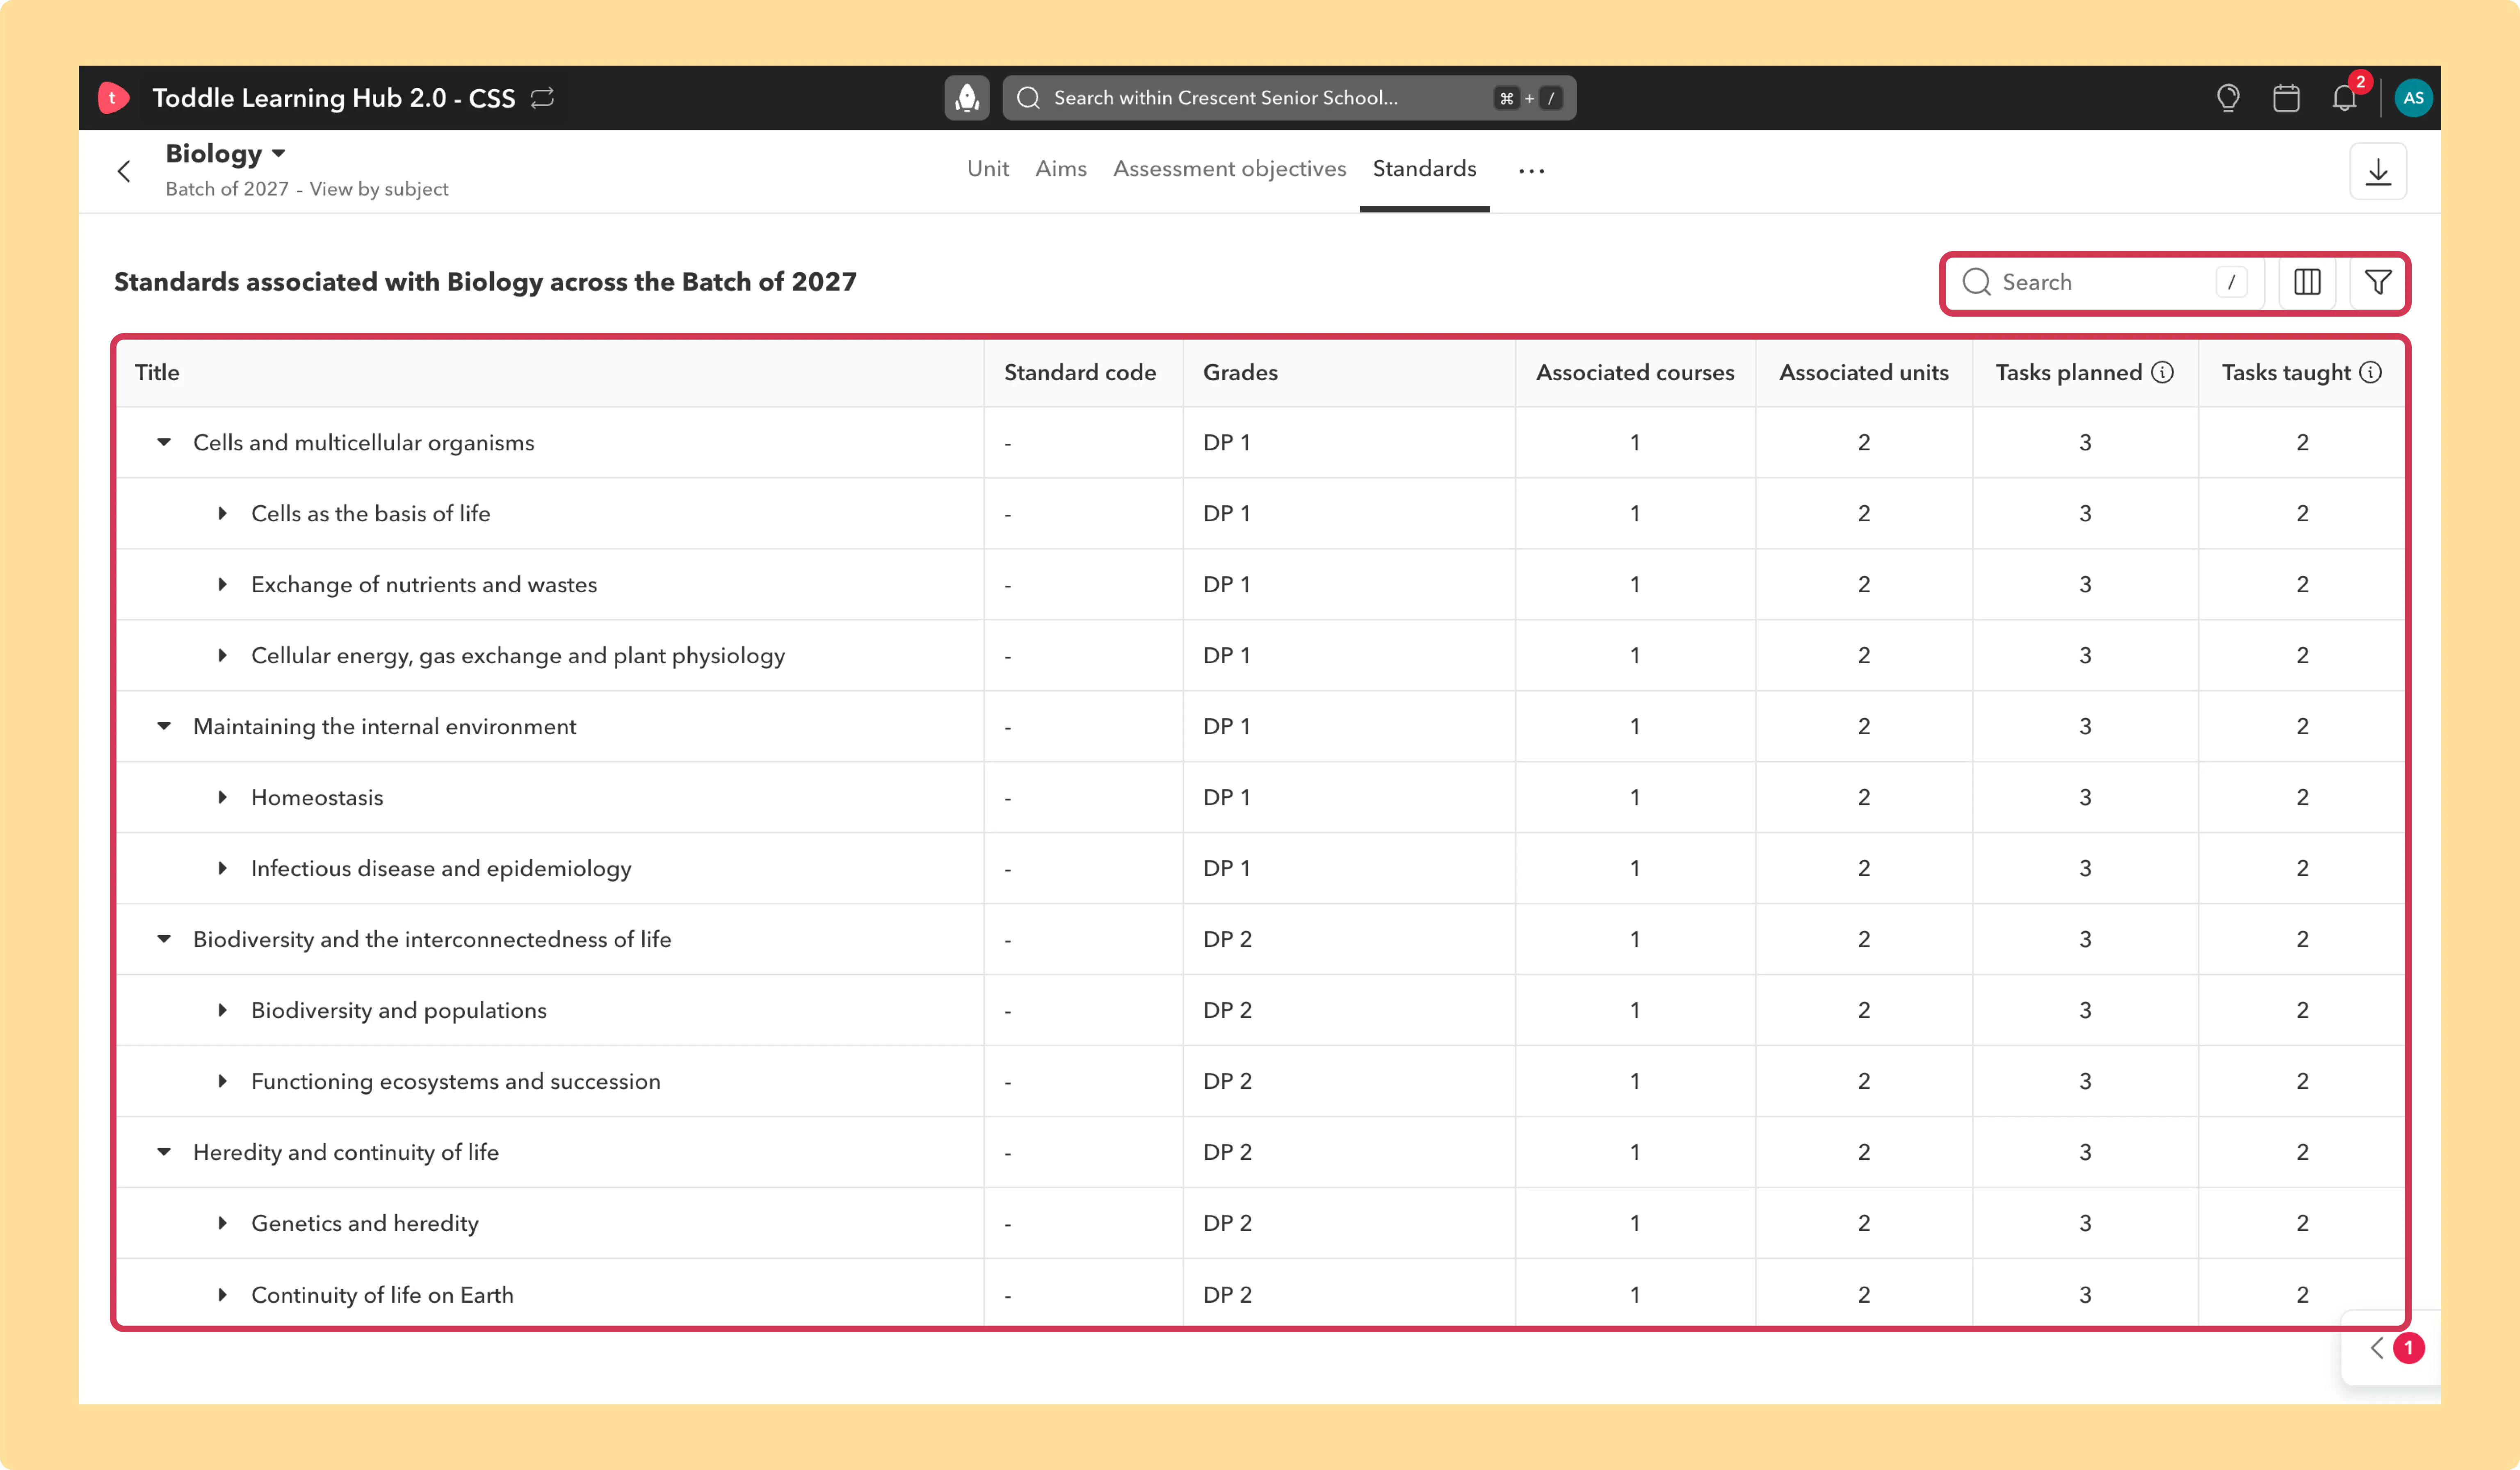
Task: Expand the side panel chevron at bottom right
Action: tap(2377, 1348)
